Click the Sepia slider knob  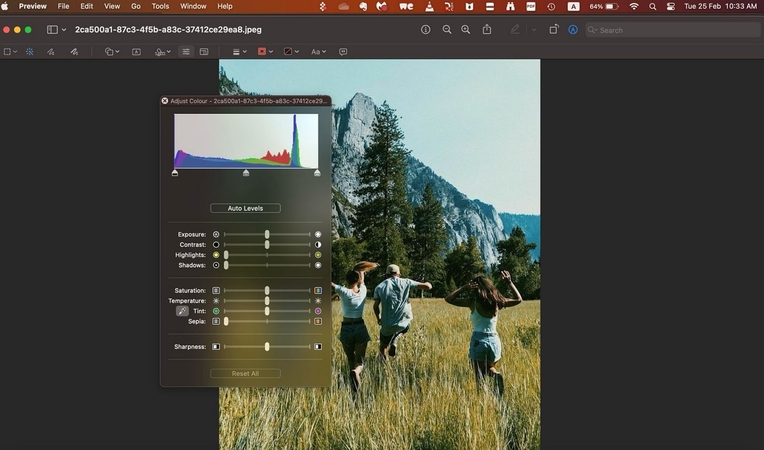pyautogui.click(x=226, y=321)
